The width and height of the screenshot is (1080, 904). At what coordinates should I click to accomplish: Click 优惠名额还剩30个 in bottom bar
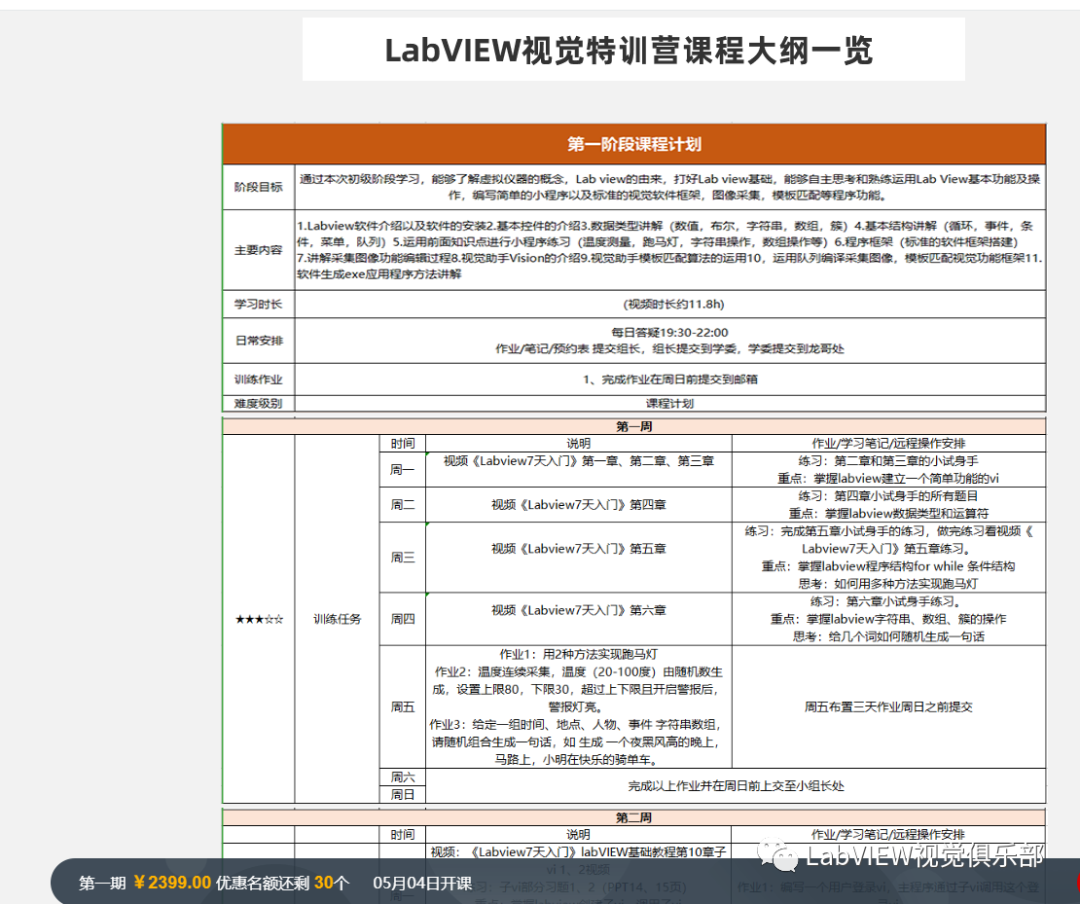(x=282, y=883)
